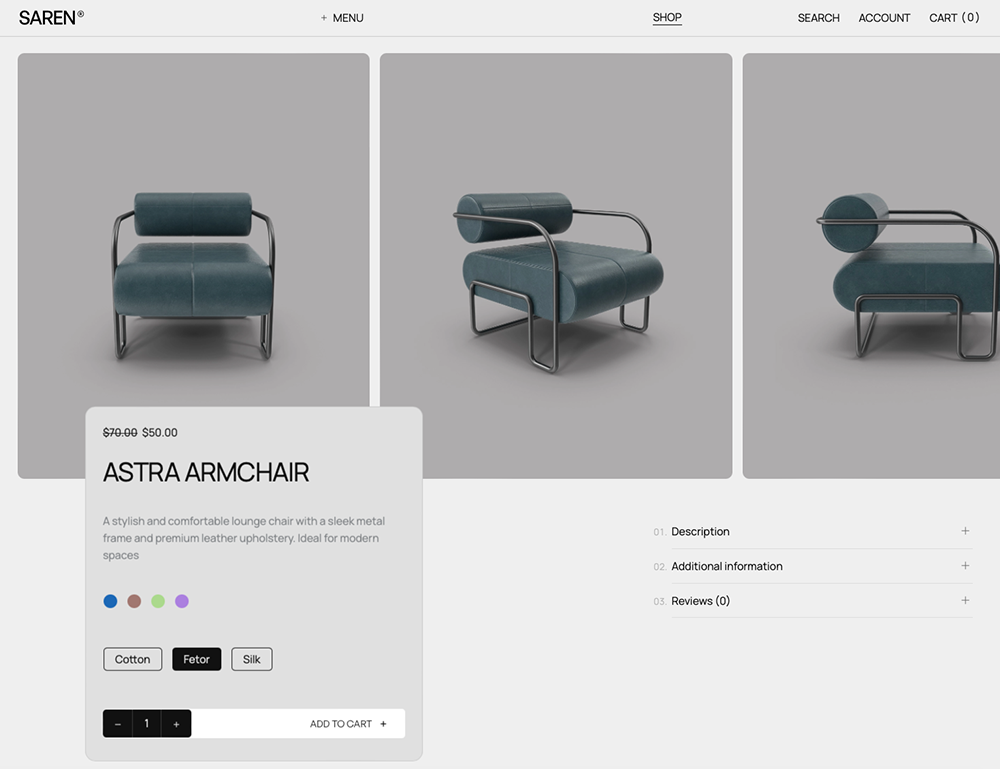
Task: Open the angled armchair image
Action: (x=556, y=266)
